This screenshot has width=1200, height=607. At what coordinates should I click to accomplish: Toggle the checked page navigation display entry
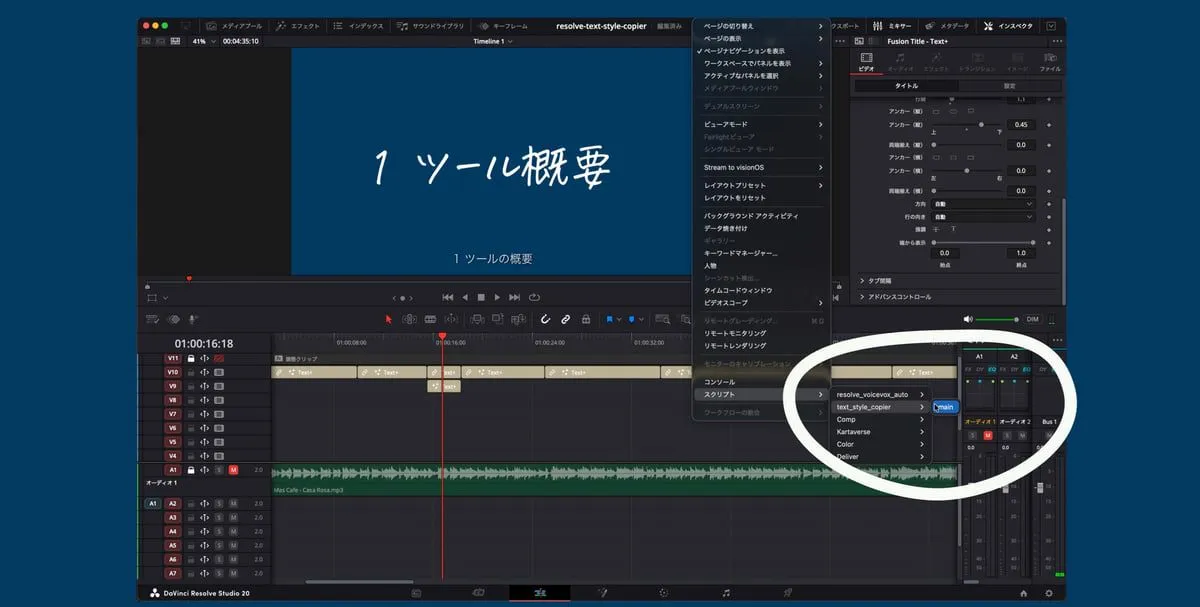(x=744, y=50)
